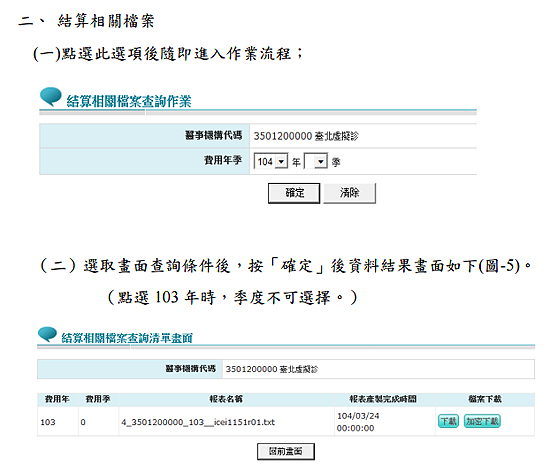This screenshot has width=550, height=465.
Task: Open the quarter (季) dropdown
Action: point(316,161)
